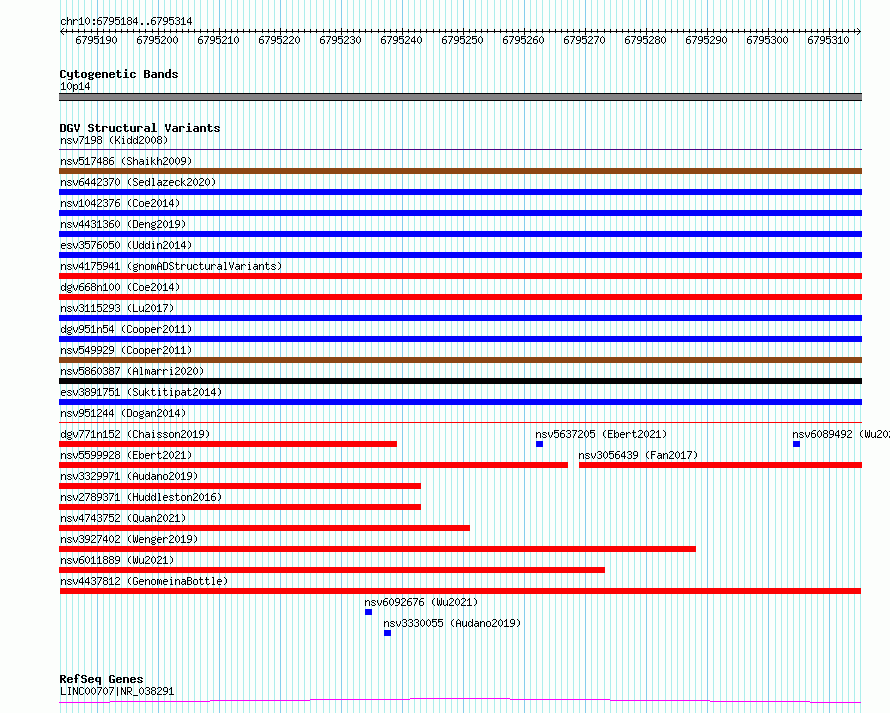The image size is (890, 713).
Task: Click ruler position 6795190
Action: point(96,40)
